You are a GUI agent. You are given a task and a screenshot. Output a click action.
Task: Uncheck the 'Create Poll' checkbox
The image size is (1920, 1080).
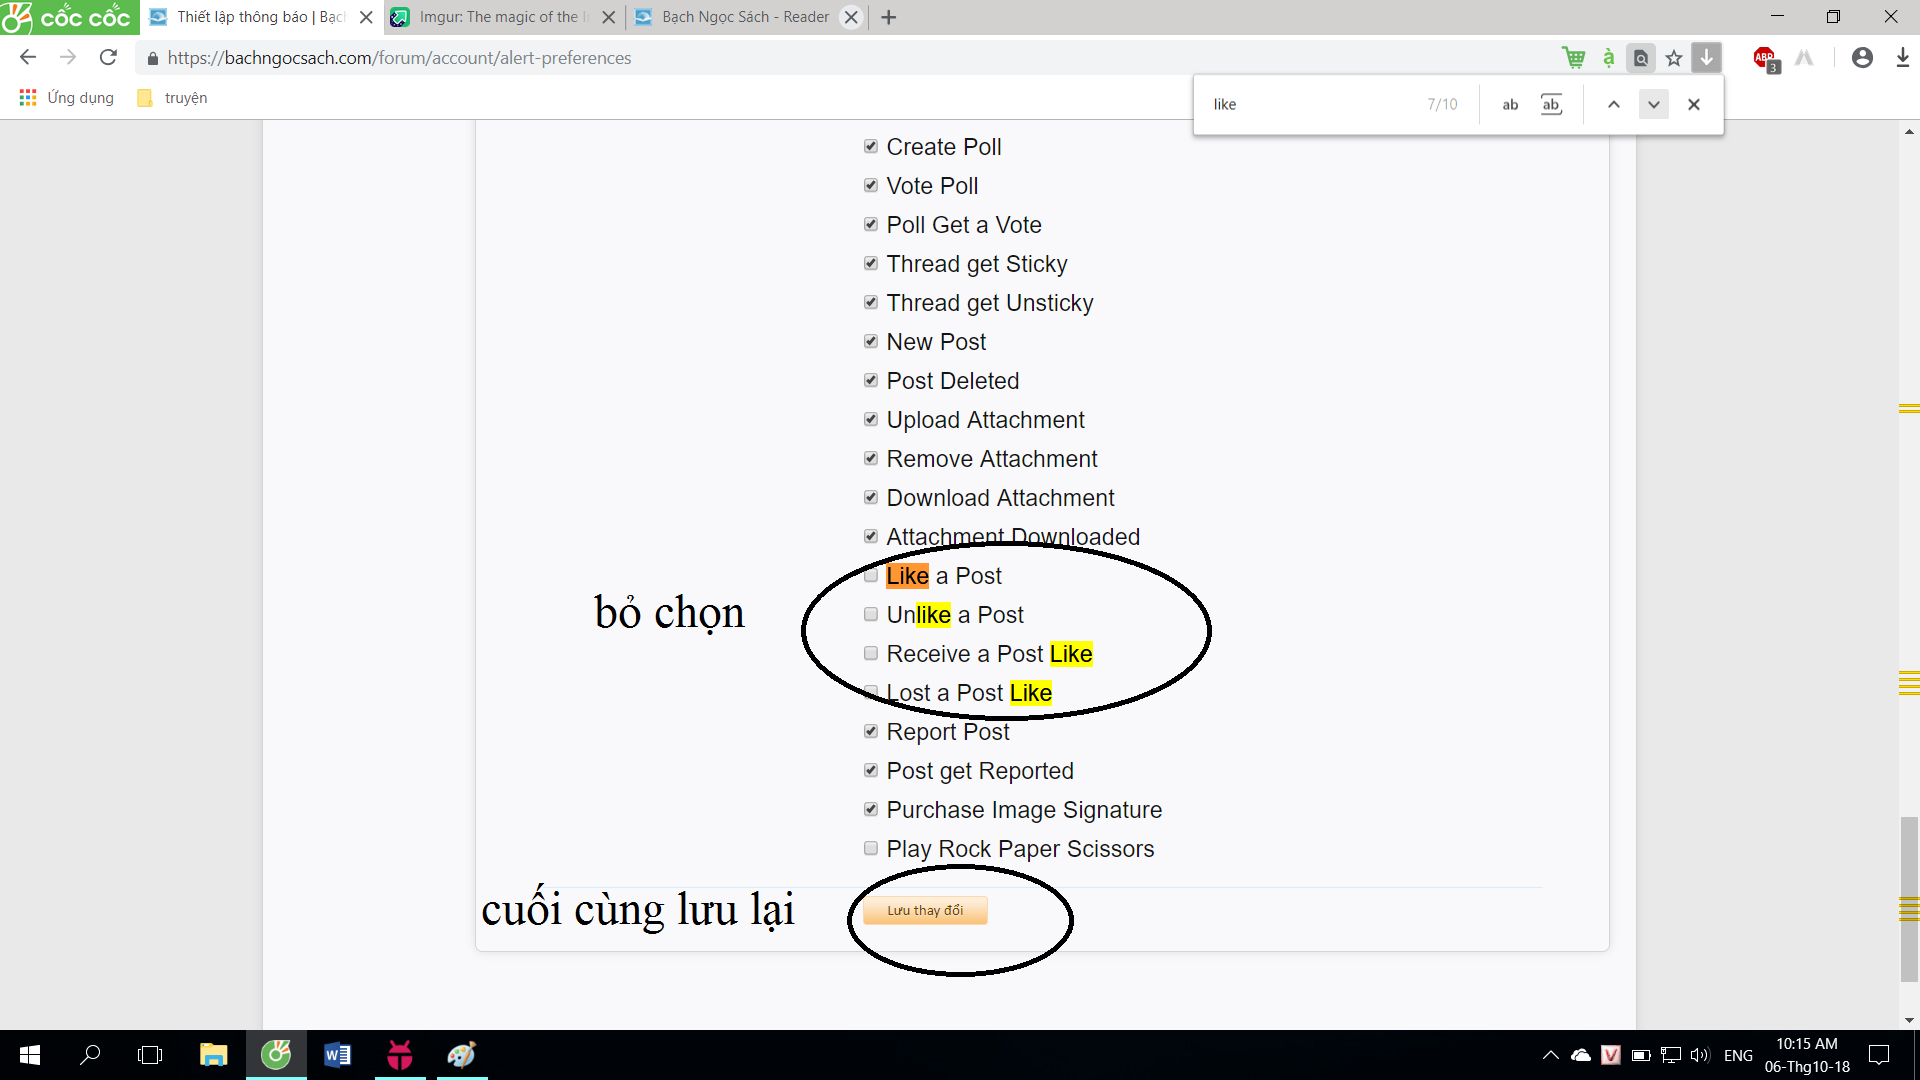(870, 147)
